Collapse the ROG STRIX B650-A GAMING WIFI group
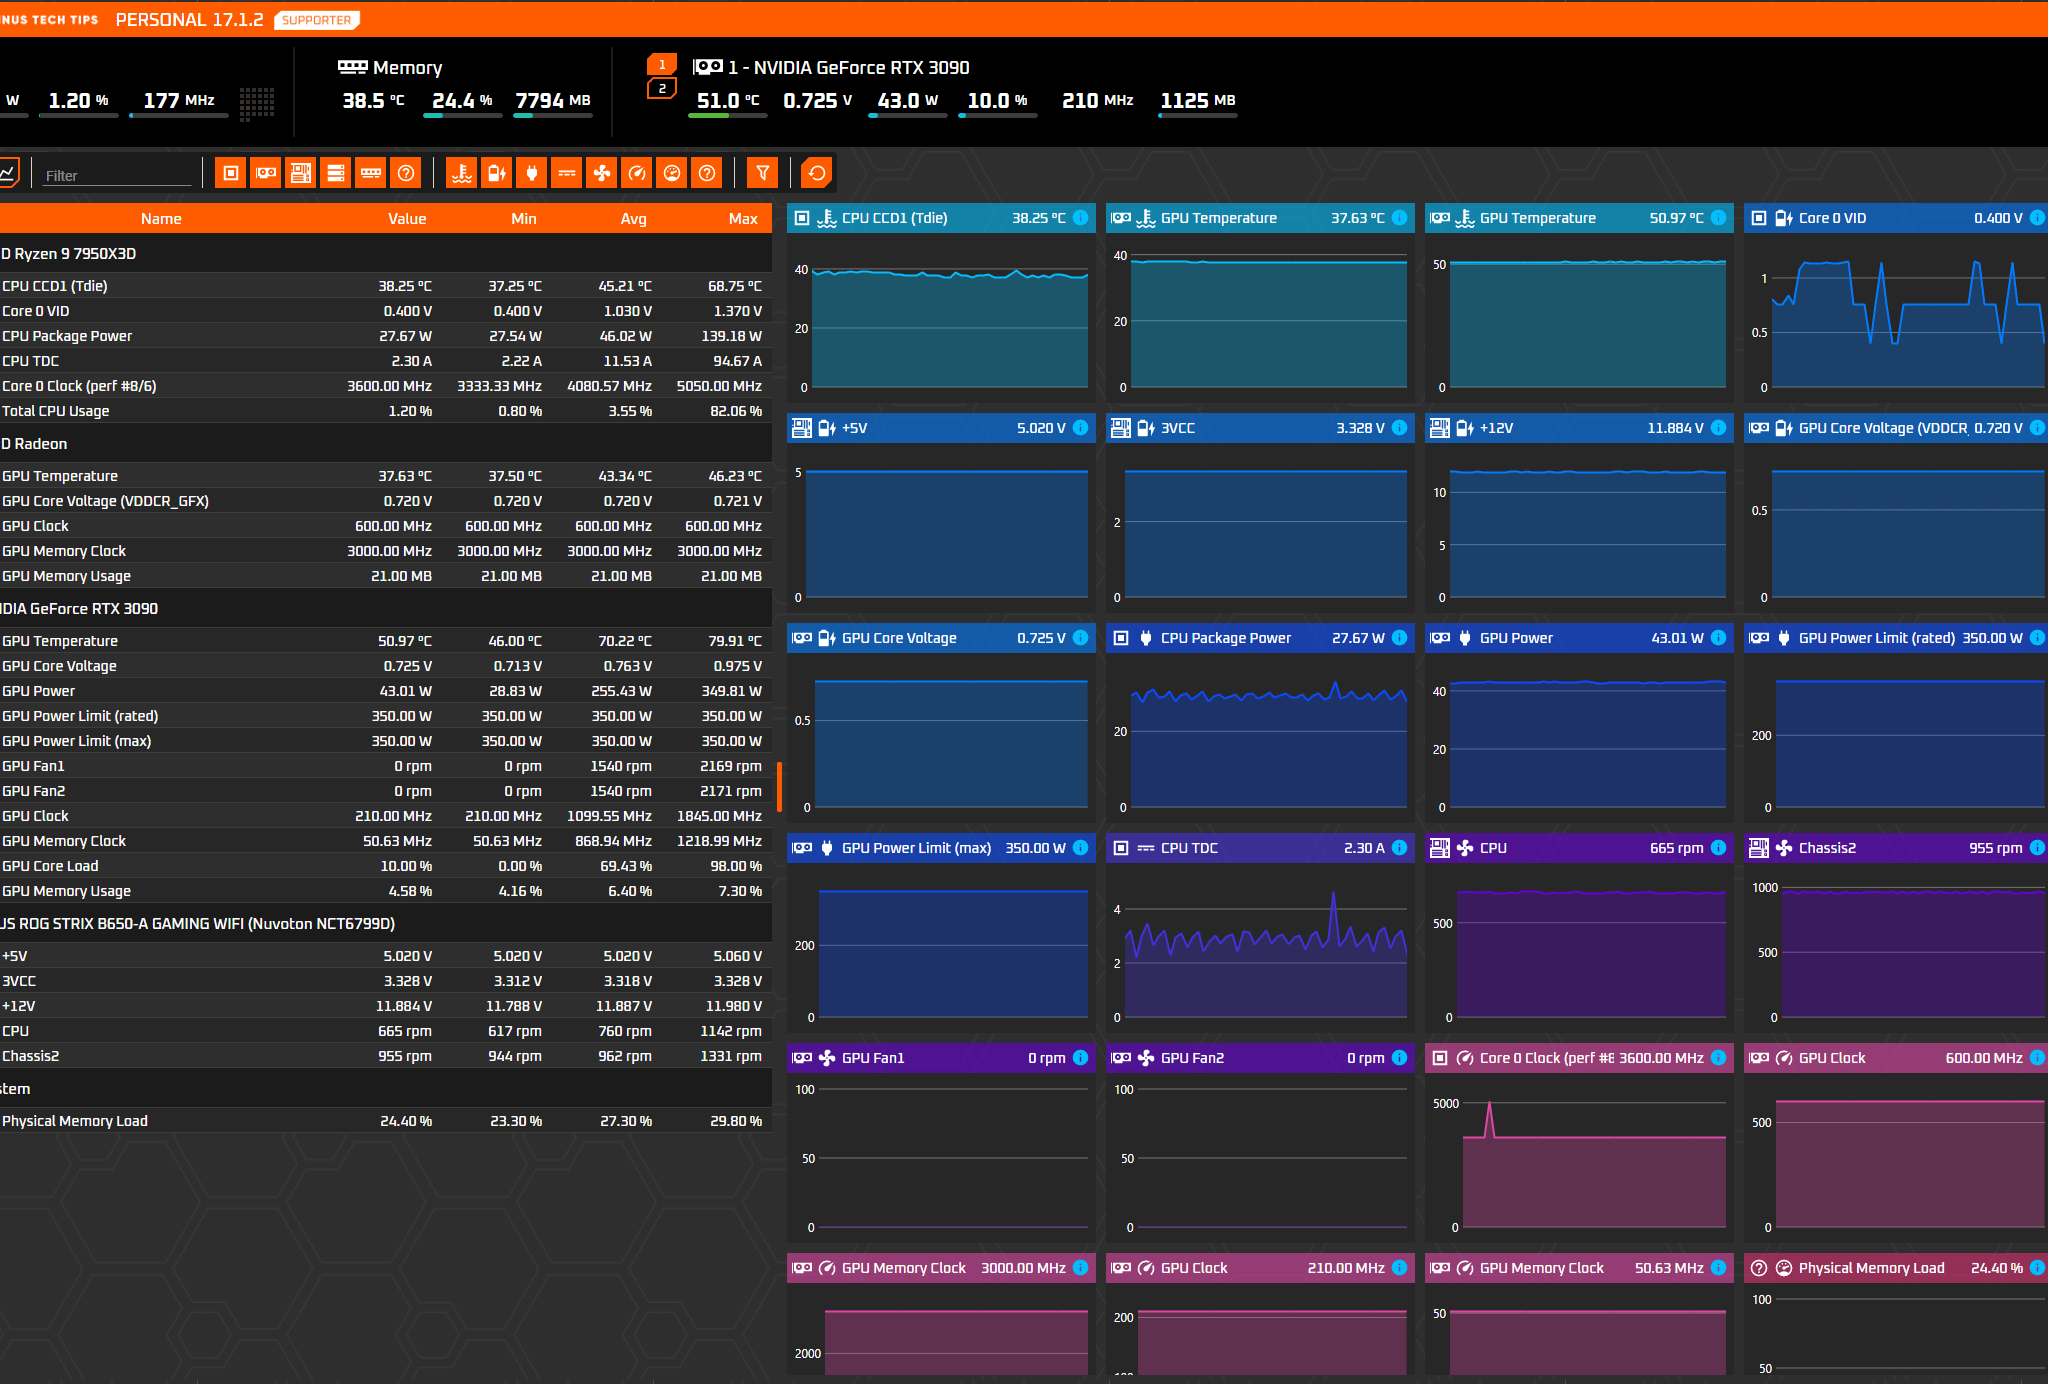This screenshot has height=1384, width=2048. [x=386, y=924]
